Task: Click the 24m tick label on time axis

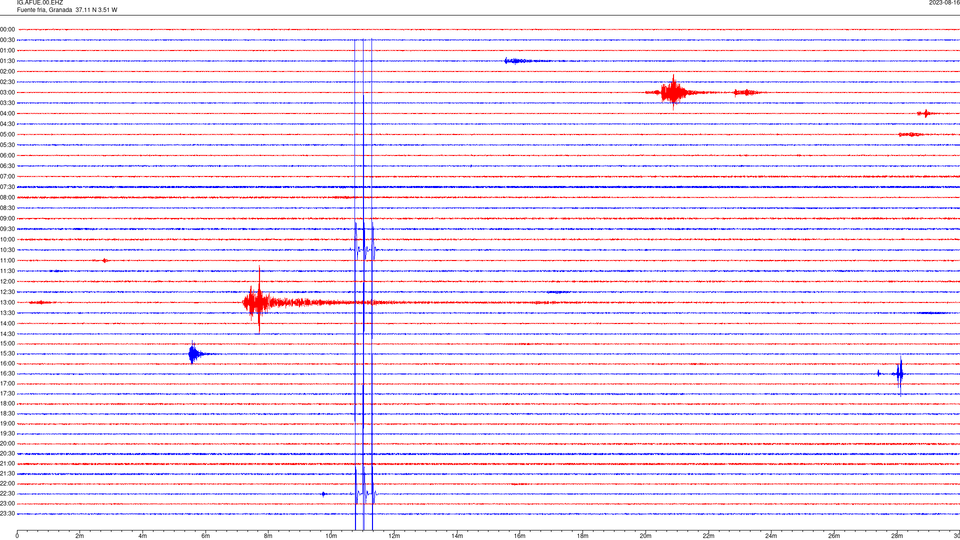Action: point(771,536)
